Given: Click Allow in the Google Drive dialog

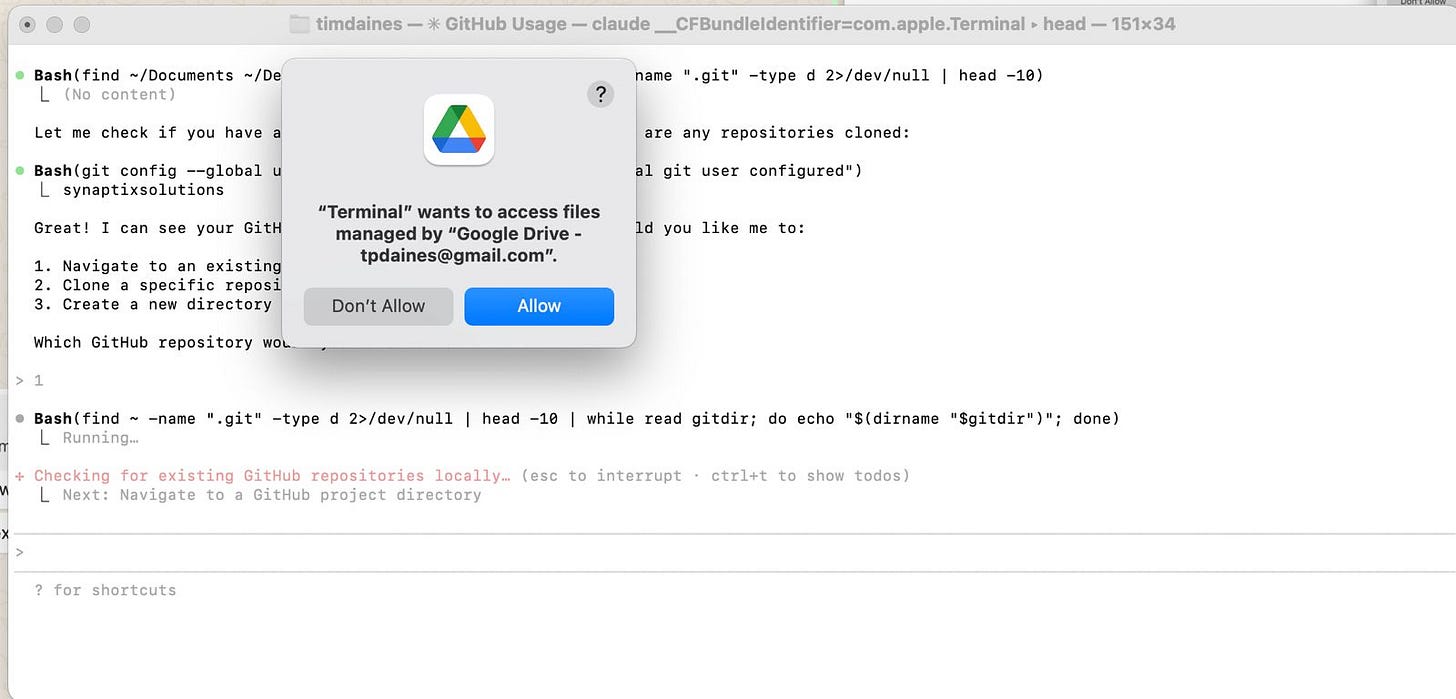Looking at the screenshot, I should point(539,306).
